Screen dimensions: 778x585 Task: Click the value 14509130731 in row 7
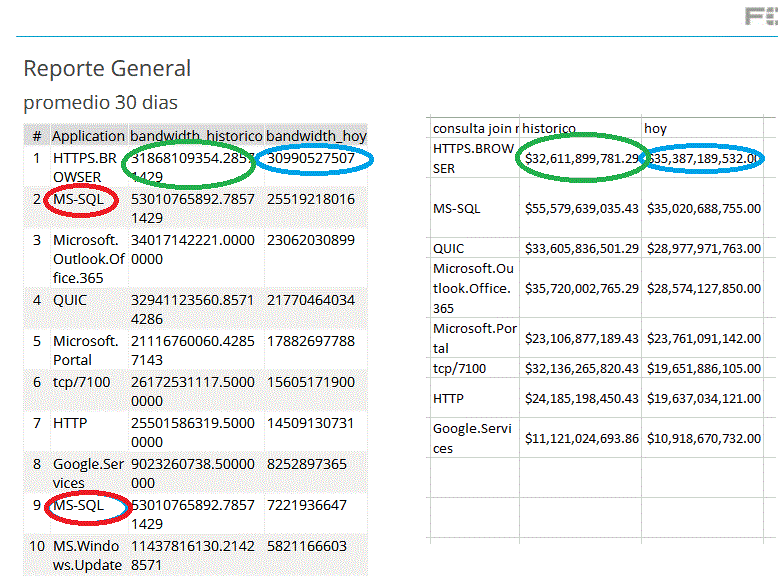pyautogui.click(x=311, y=423)
